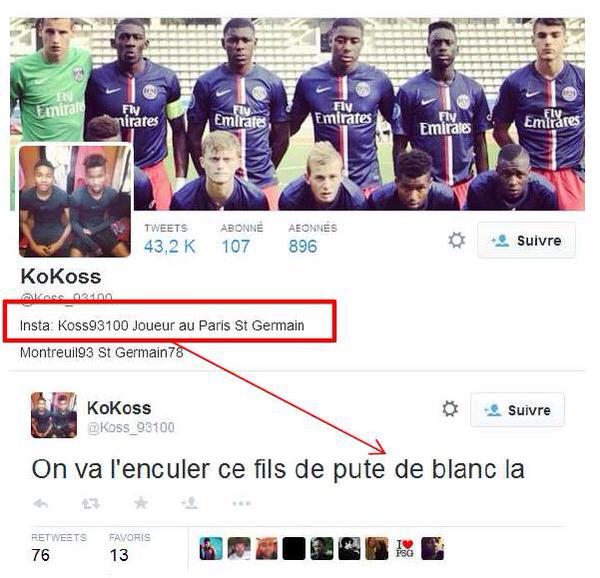Click the Suivre button in the profile header

526,241
